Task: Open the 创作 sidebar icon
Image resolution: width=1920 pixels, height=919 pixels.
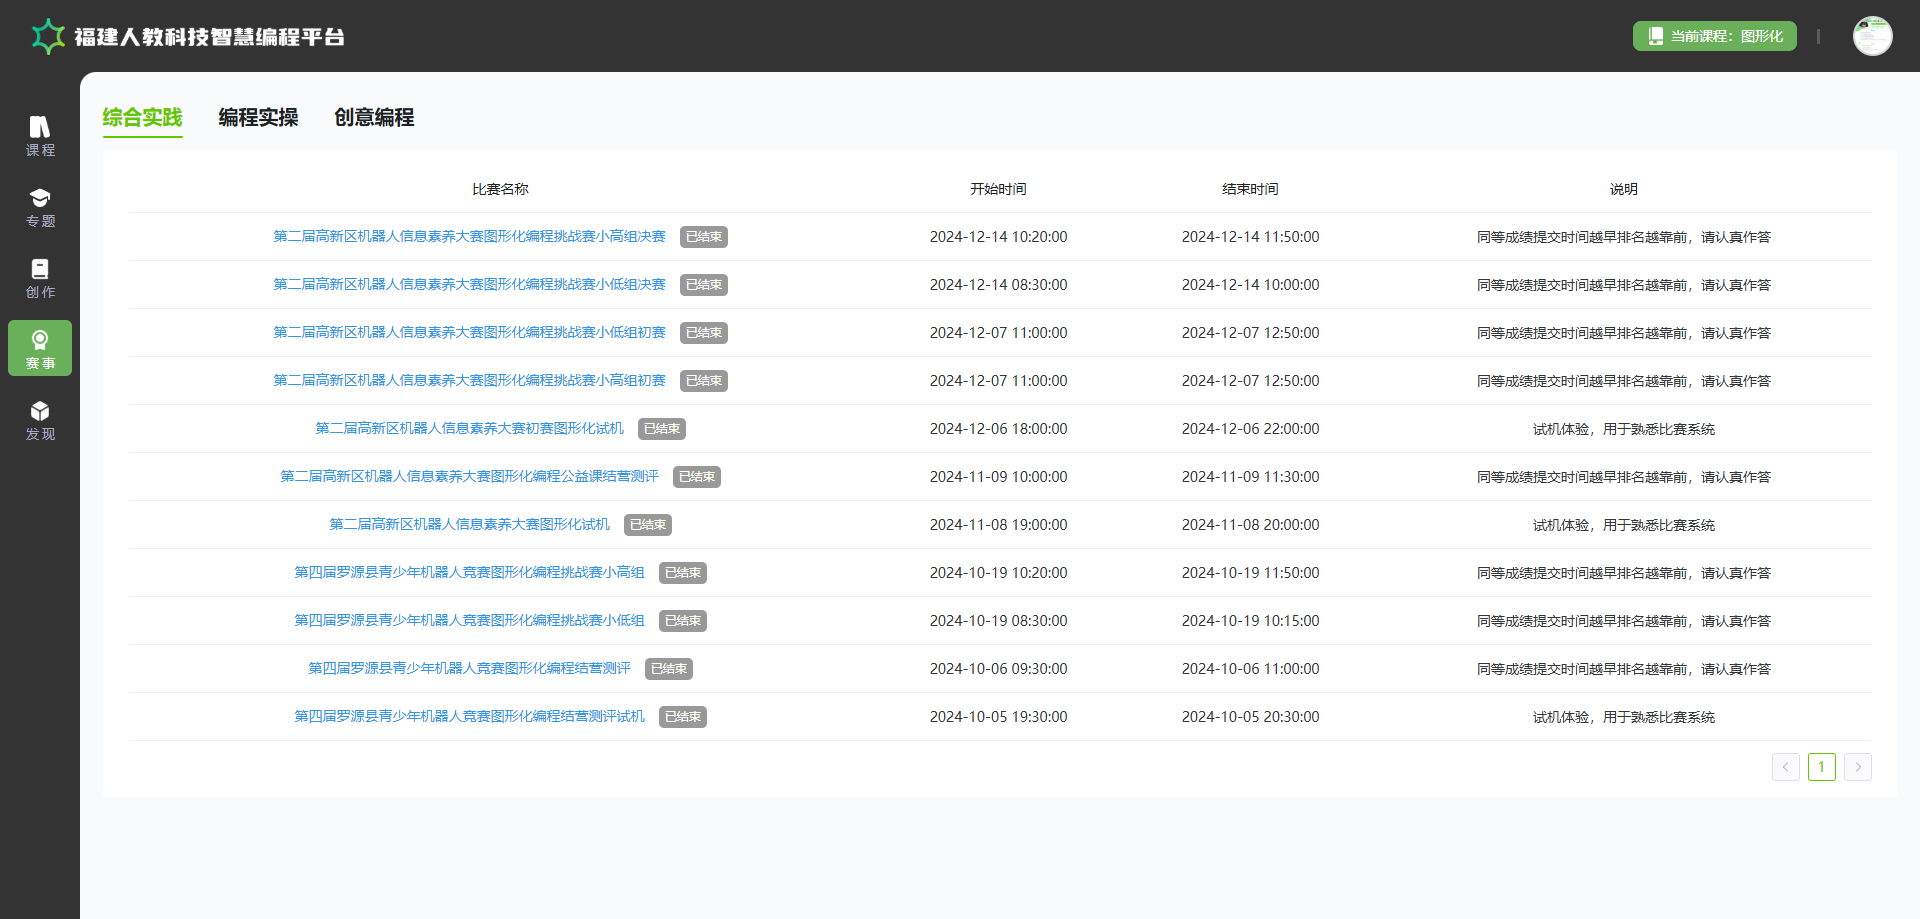Action: tap(40, 278)
